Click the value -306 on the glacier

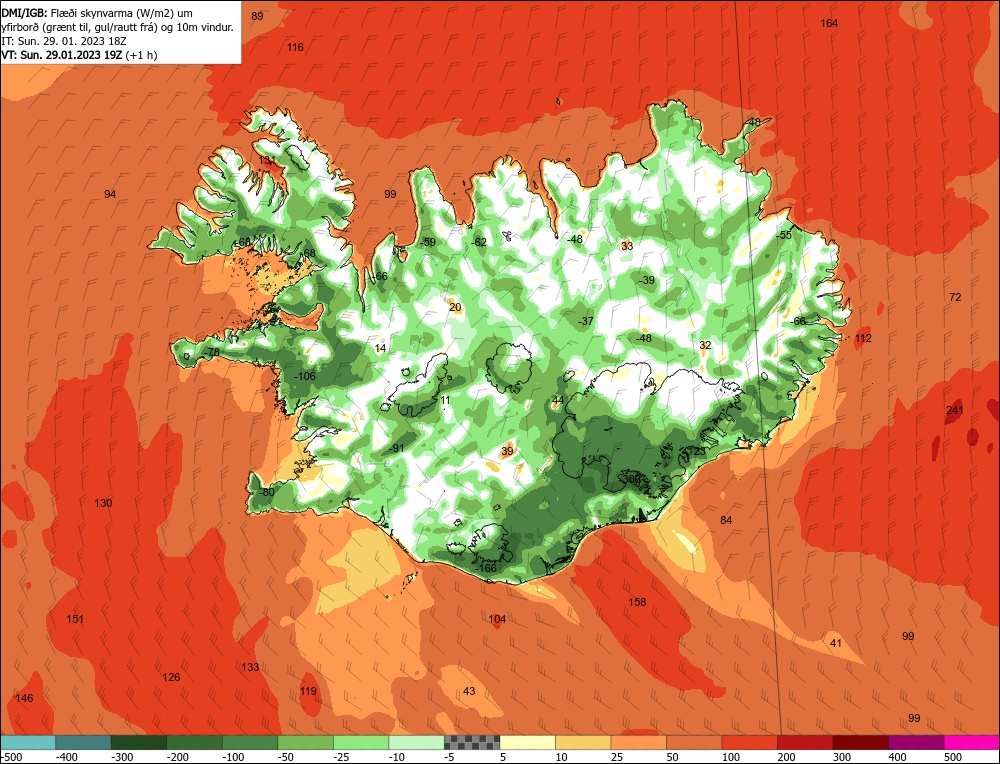(x=629, y=479)
